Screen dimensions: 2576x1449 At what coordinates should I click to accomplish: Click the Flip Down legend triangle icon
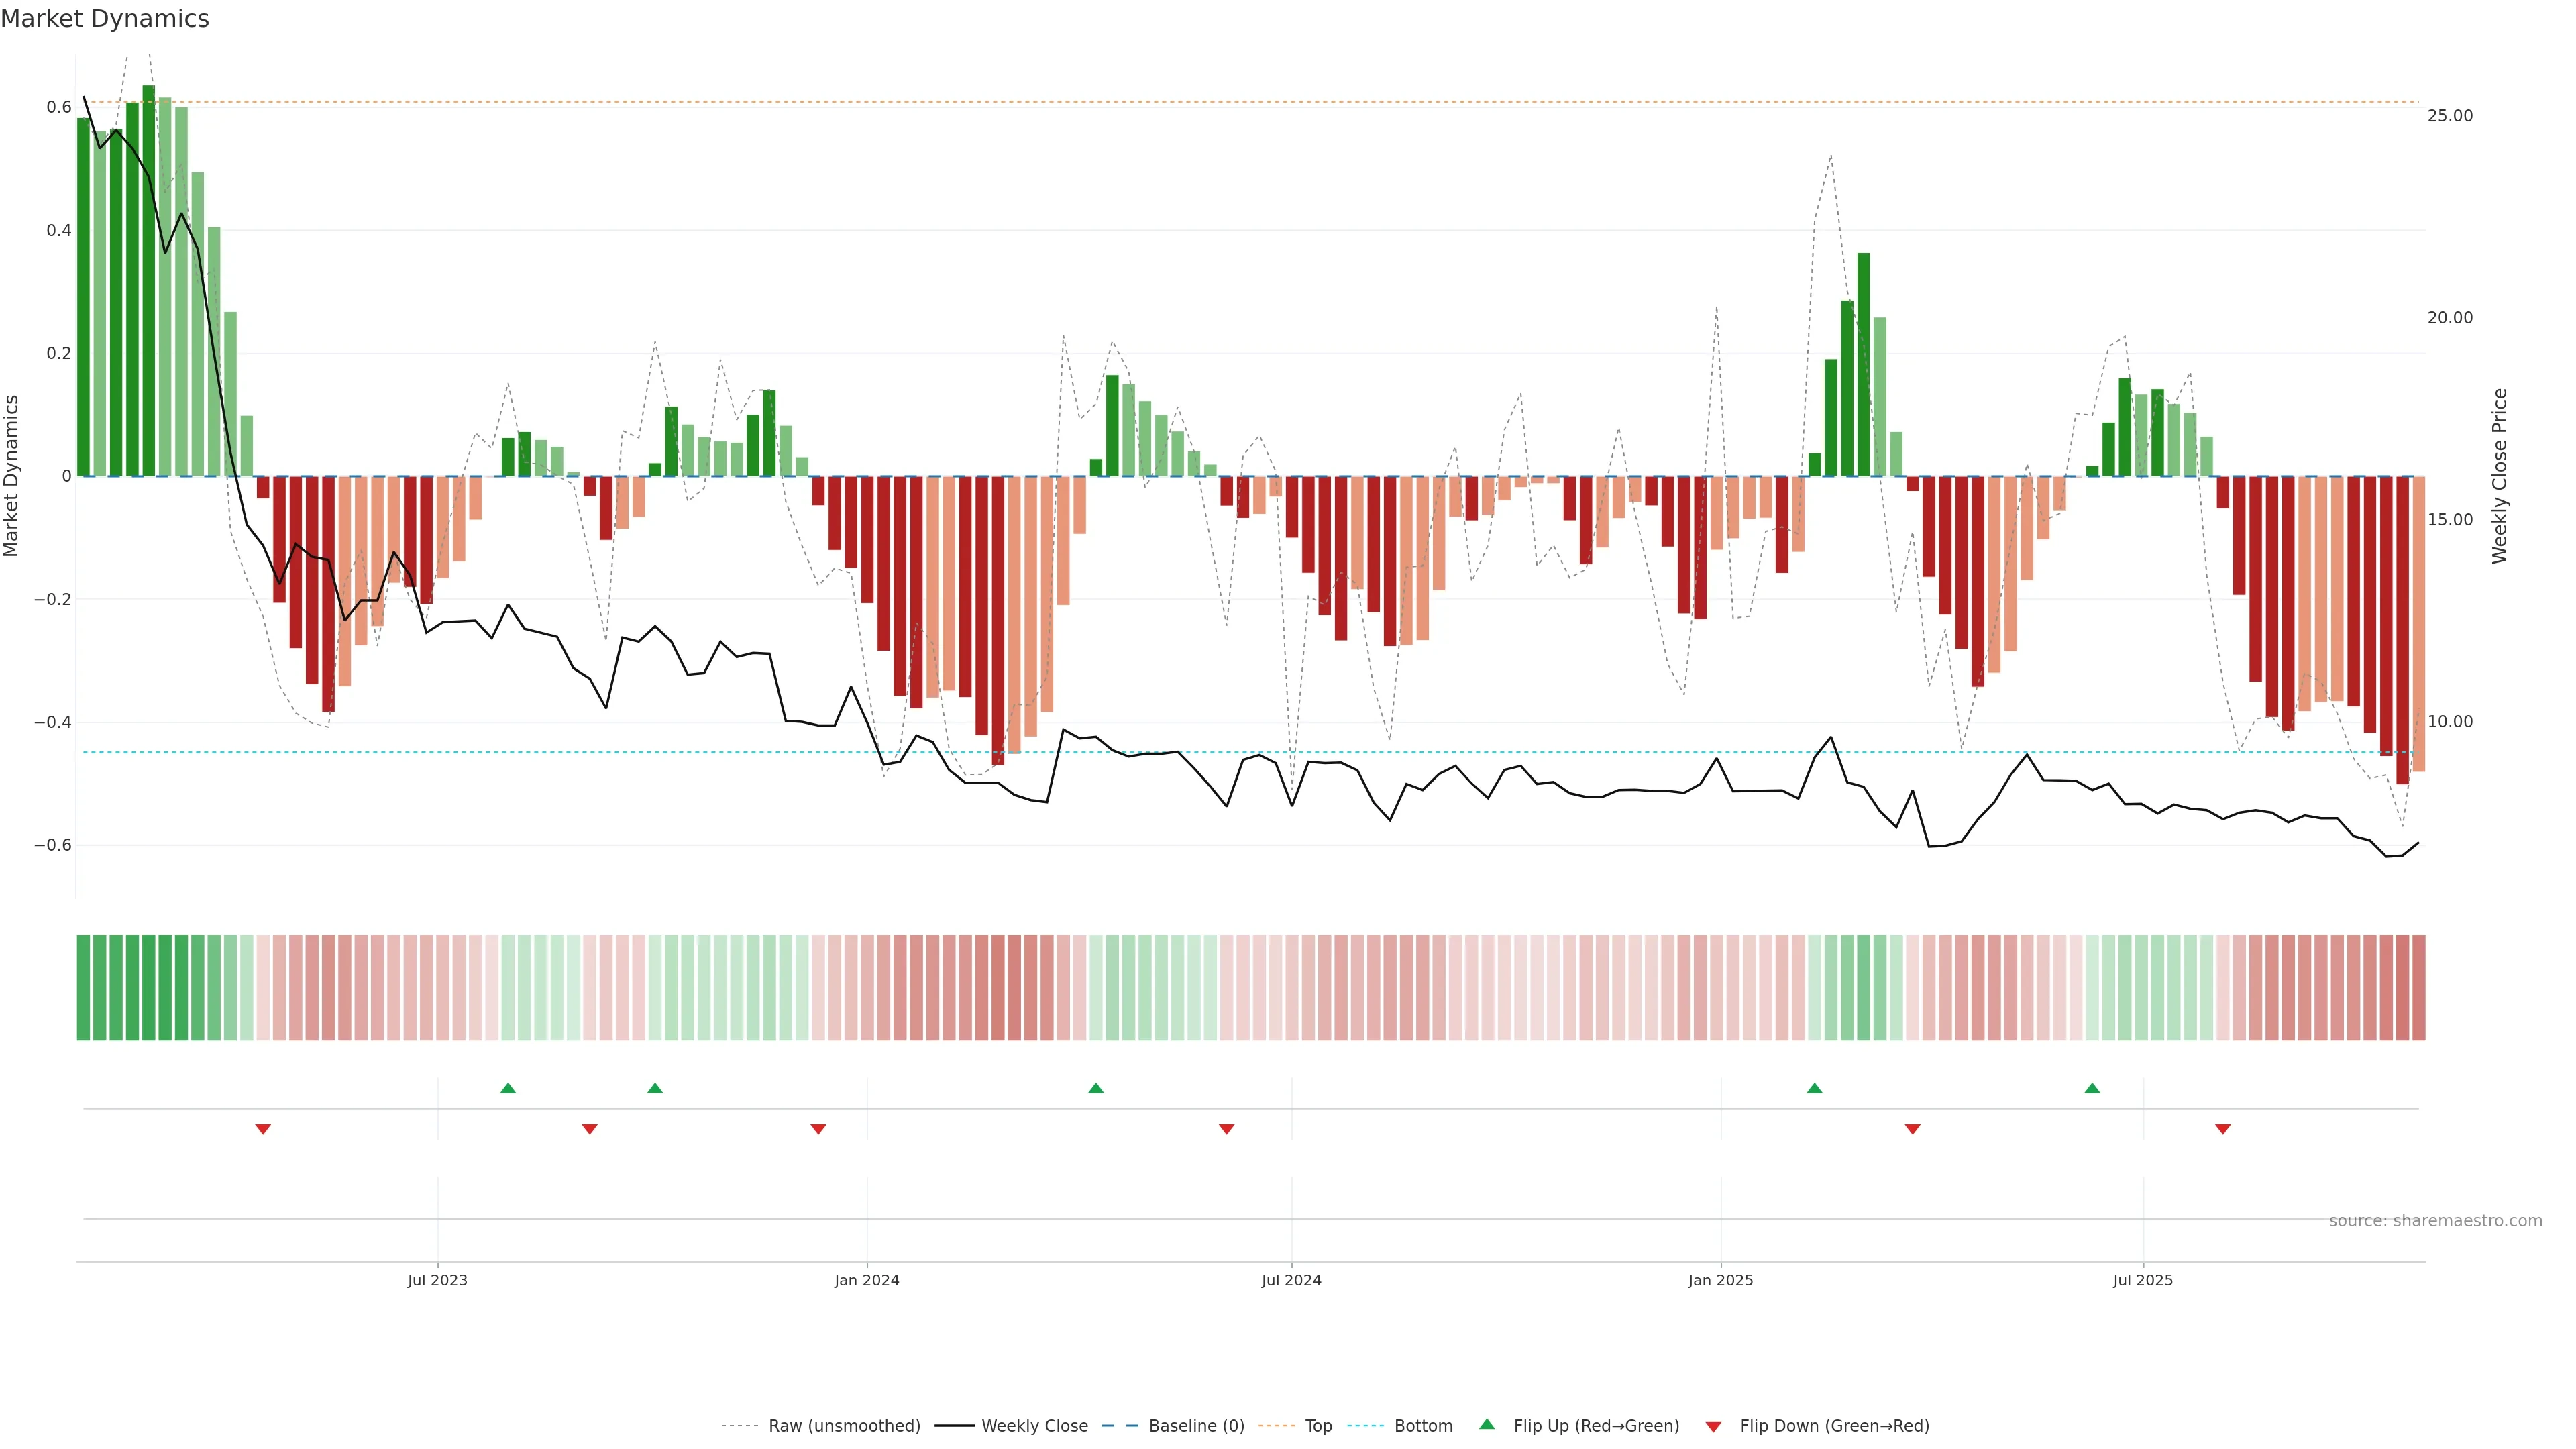coord(1713,1426)
